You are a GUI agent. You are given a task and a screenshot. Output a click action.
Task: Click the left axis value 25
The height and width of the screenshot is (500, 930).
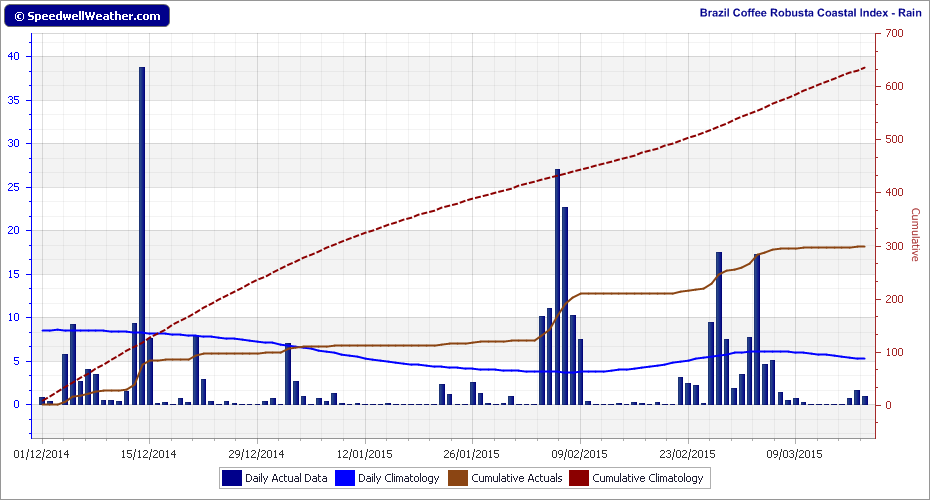pyautogui.click(x=14, y=187)
